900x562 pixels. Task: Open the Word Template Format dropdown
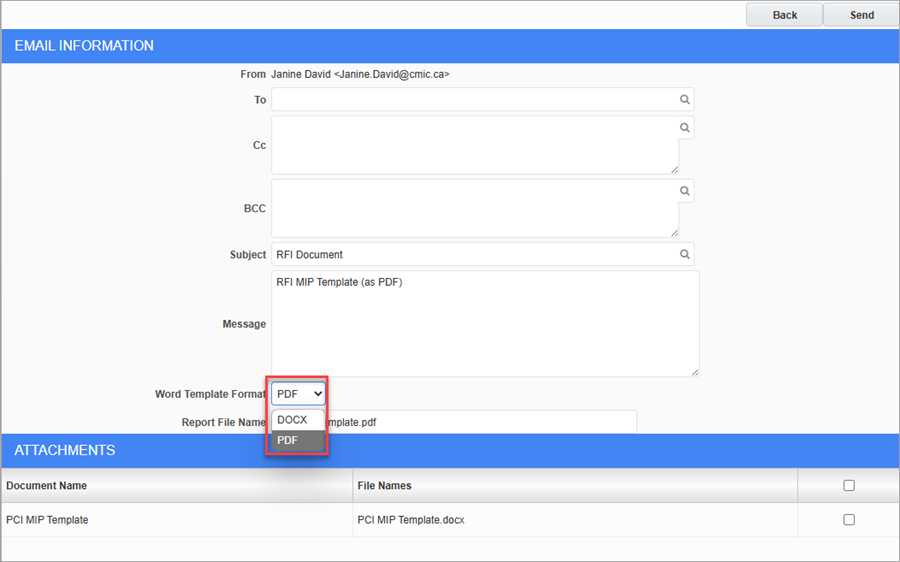tap(298, 394)
